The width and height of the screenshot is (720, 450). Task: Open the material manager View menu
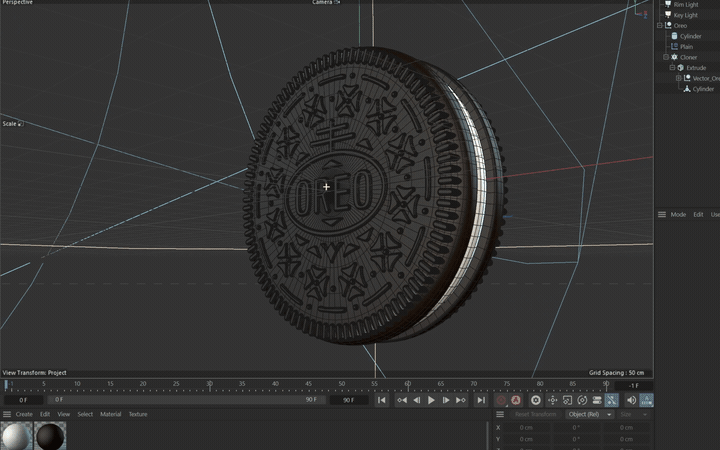(x=63, y=414)
